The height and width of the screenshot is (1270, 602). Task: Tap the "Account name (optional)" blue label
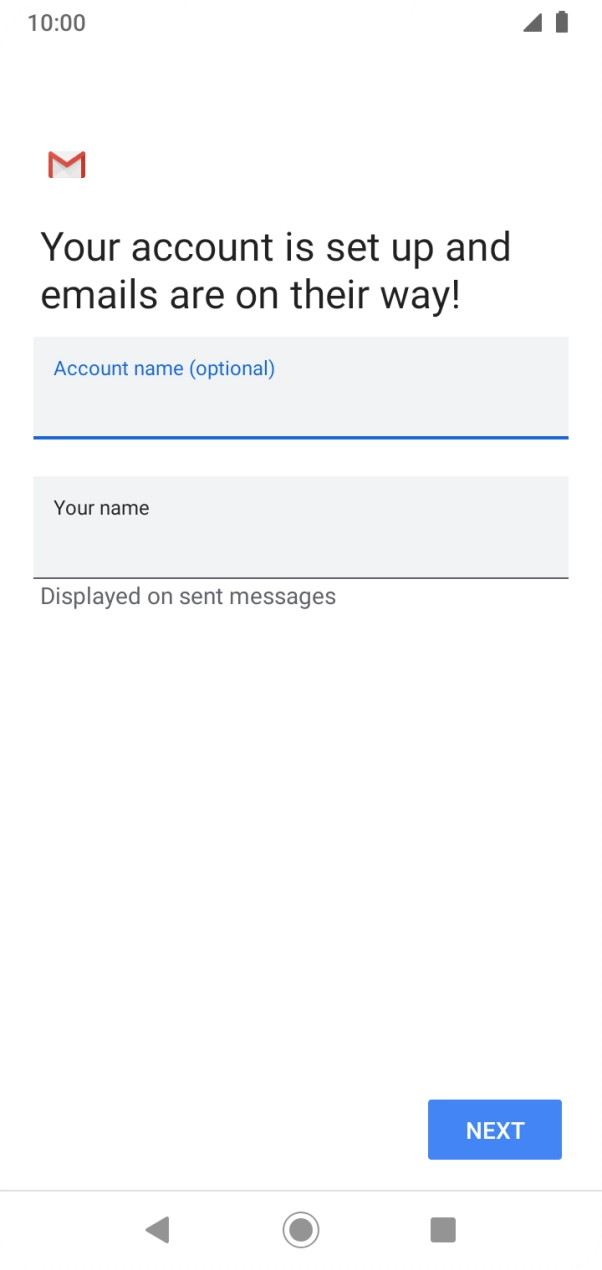point(164,368)
